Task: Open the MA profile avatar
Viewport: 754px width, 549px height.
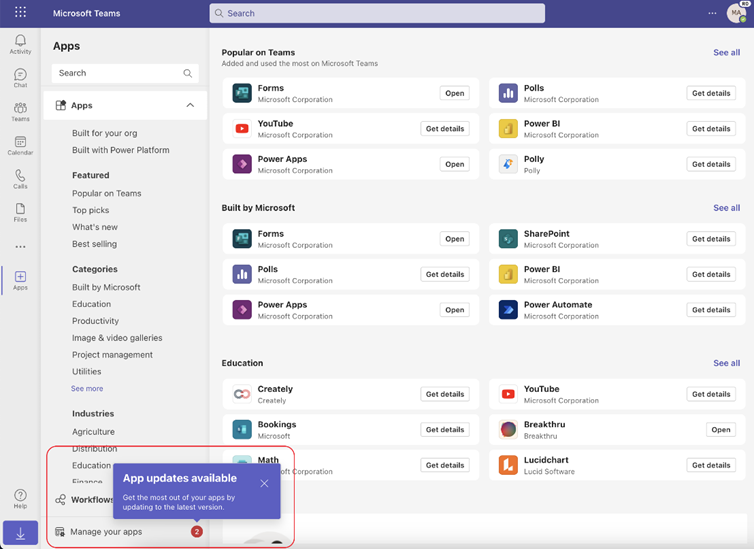Action: (x=736, y=13)
